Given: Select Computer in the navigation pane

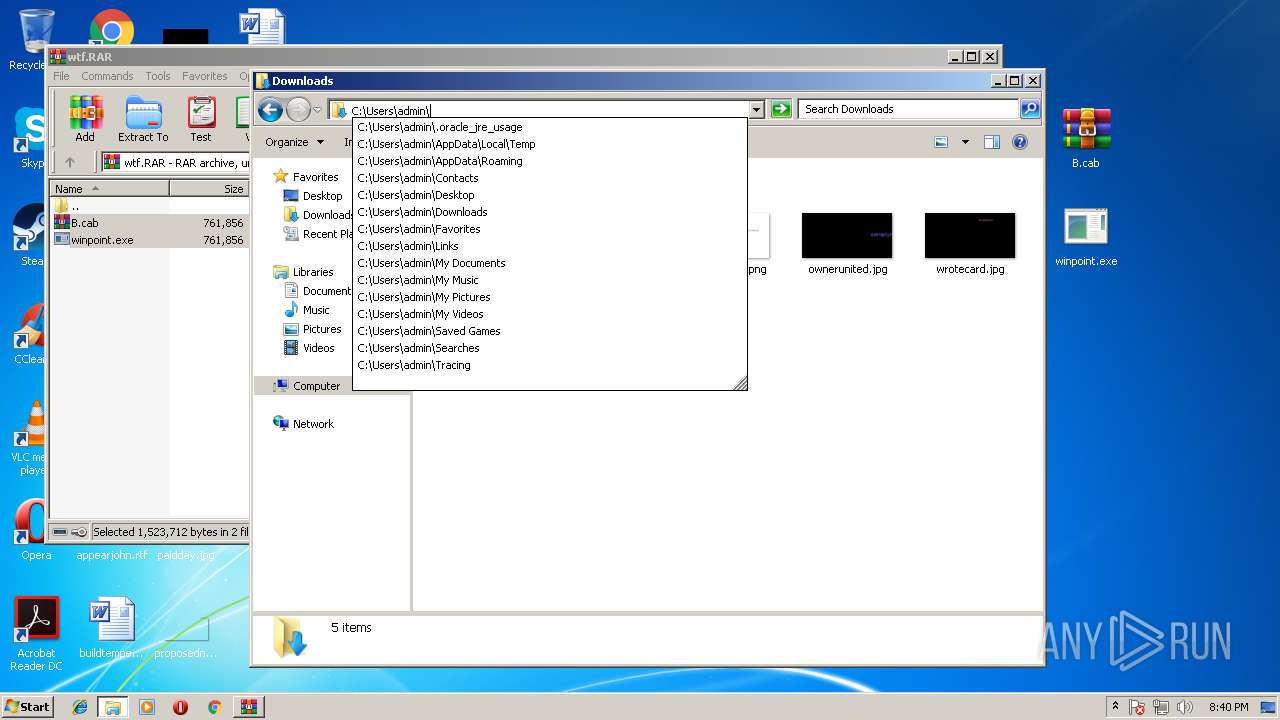Looking at the screenshot, I should pos(307,386).
